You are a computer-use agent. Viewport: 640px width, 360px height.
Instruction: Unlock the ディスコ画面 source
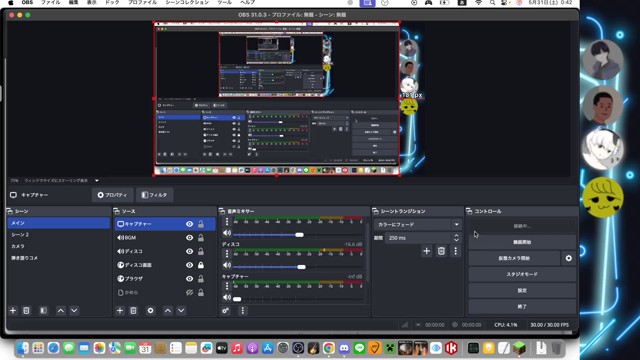coord(201,265)
